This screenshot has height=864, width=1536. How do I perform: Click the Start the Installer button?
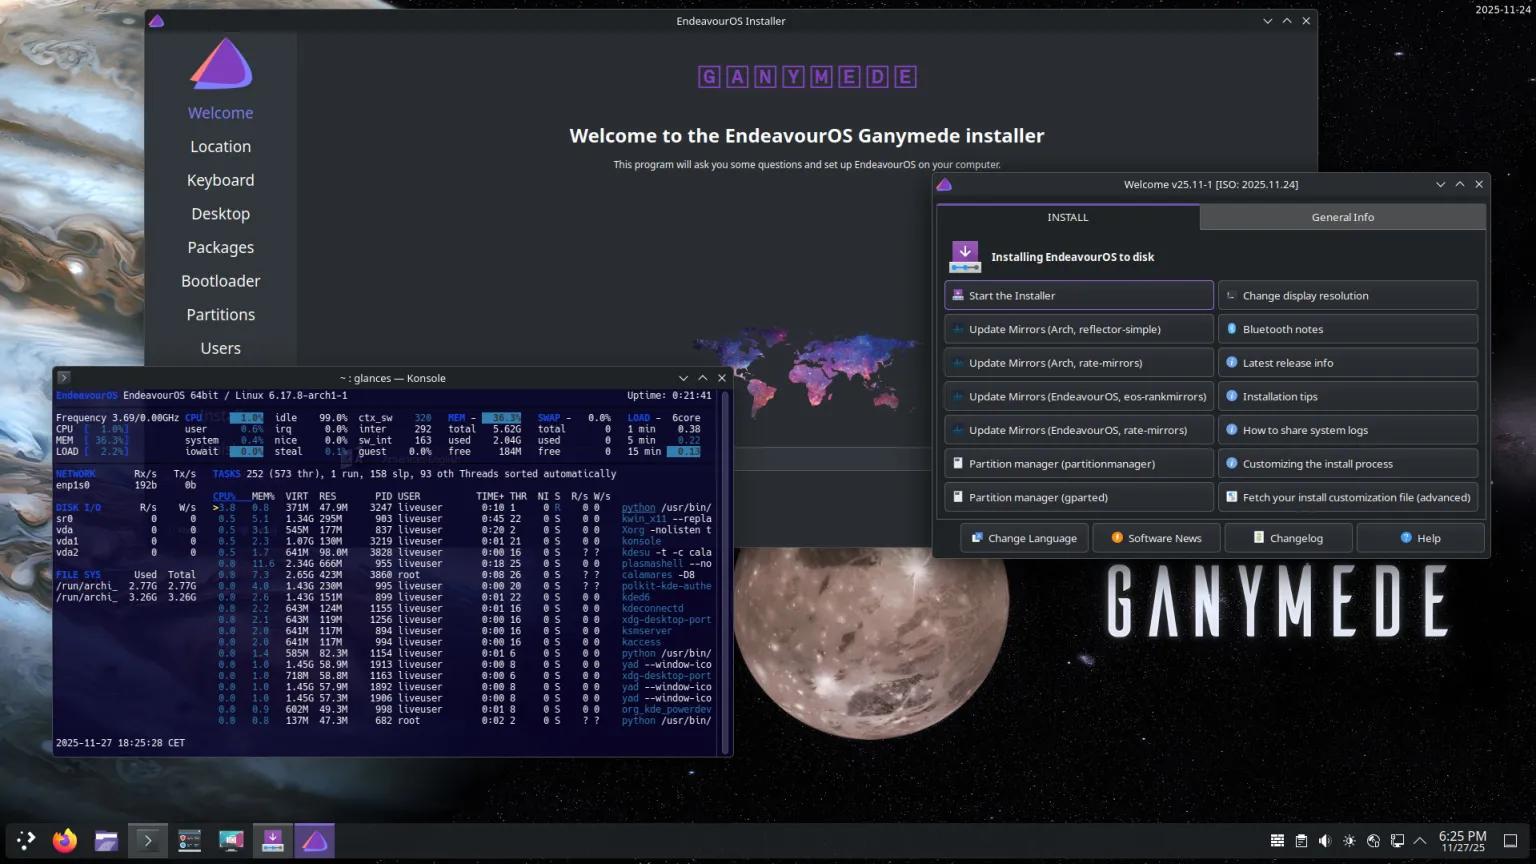pos(1078,295)
